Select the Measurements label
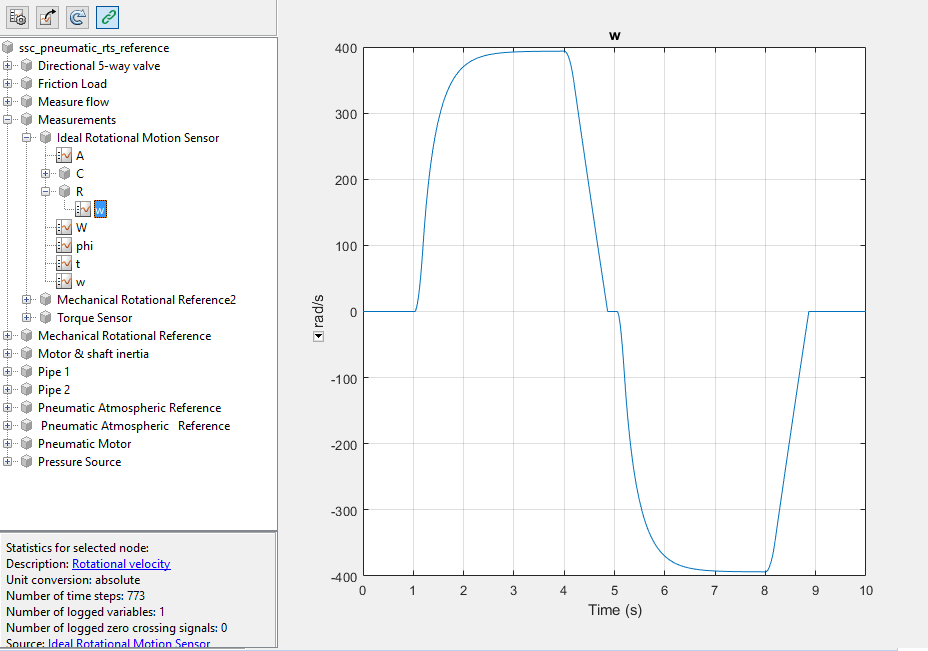928x651 pixels. click(x=77, y=120)
